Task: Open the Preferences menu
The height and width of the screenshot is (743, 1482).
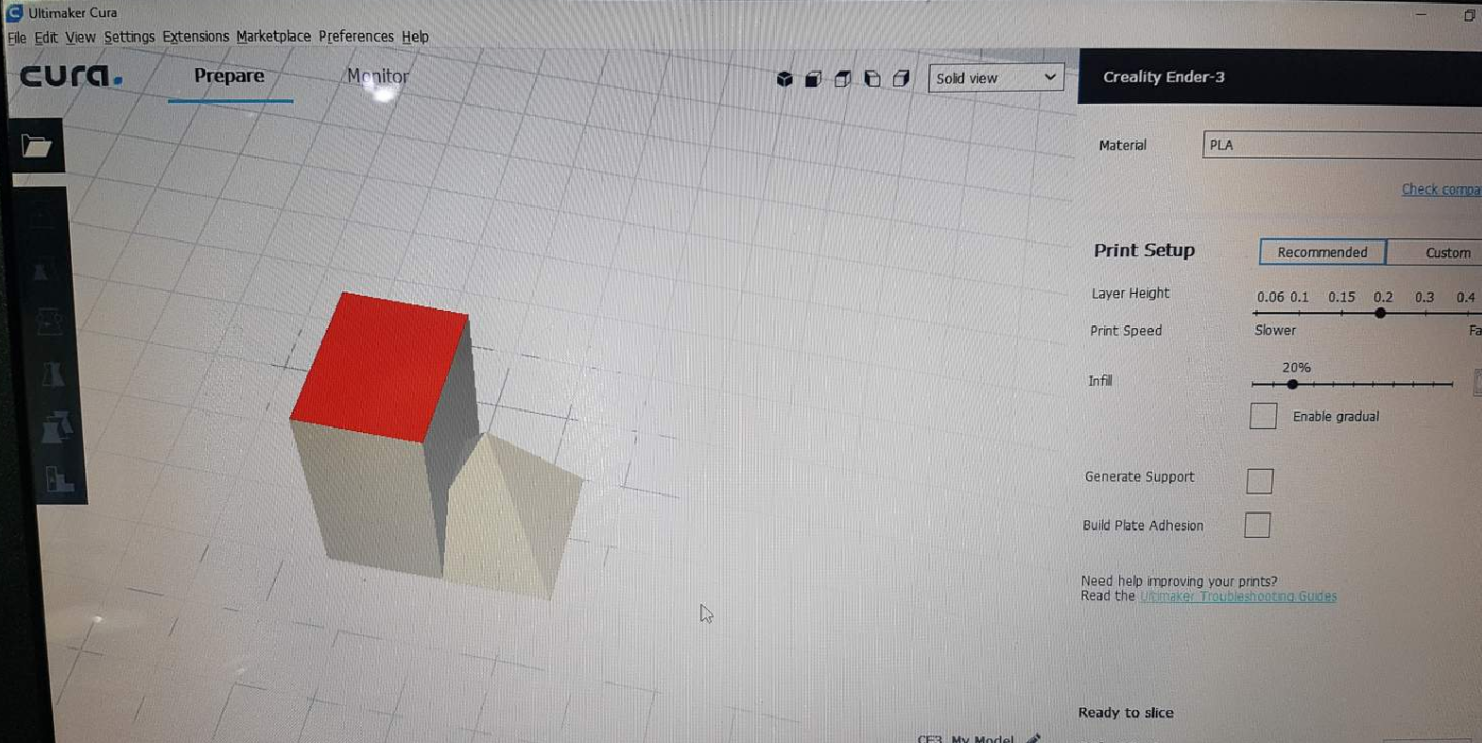Action: (356, 37)
